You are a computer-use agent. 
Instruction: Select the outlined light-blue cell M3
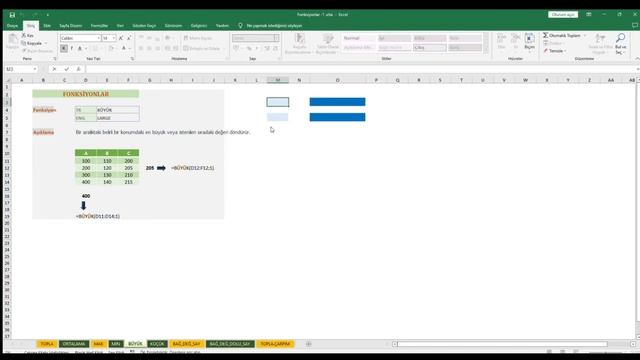(278, 102)
